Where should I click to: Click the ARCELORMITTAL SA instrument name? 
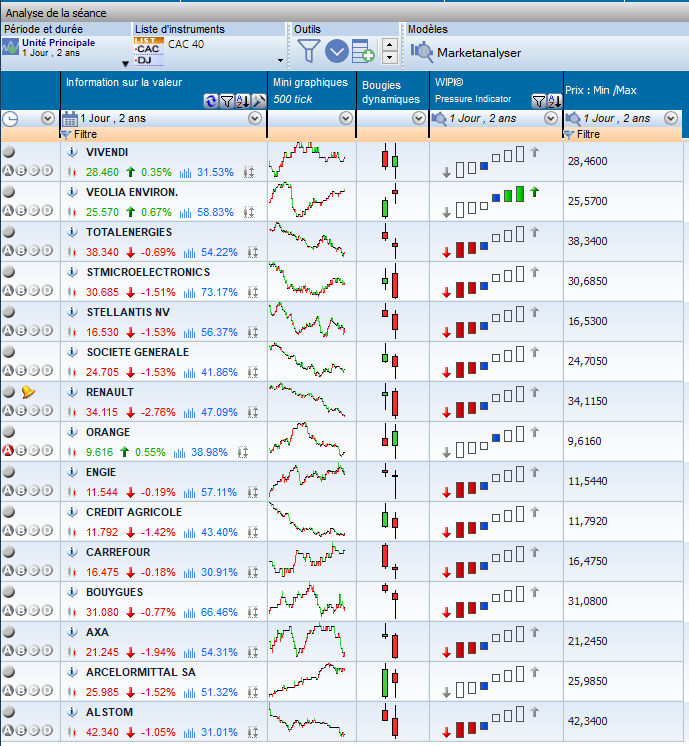pyautogui.click(x=141, y=672)
